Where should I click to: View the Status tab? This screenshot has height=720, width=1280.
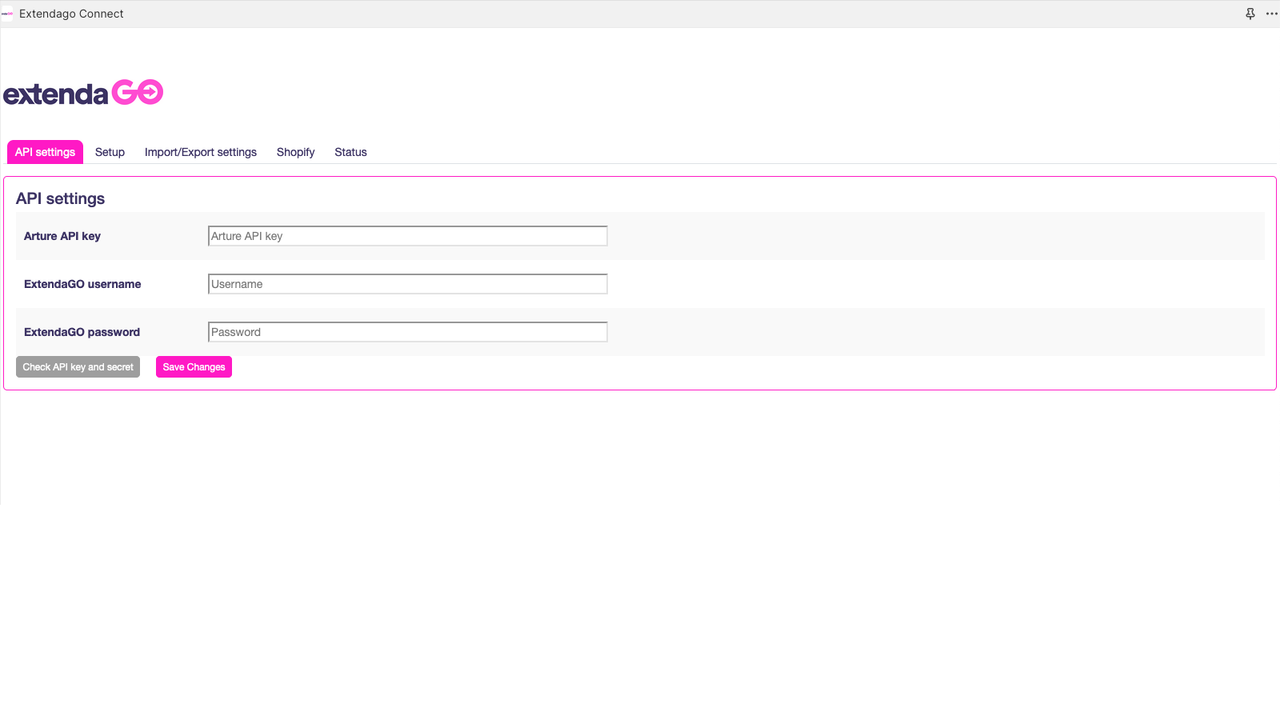coord(350,152)
